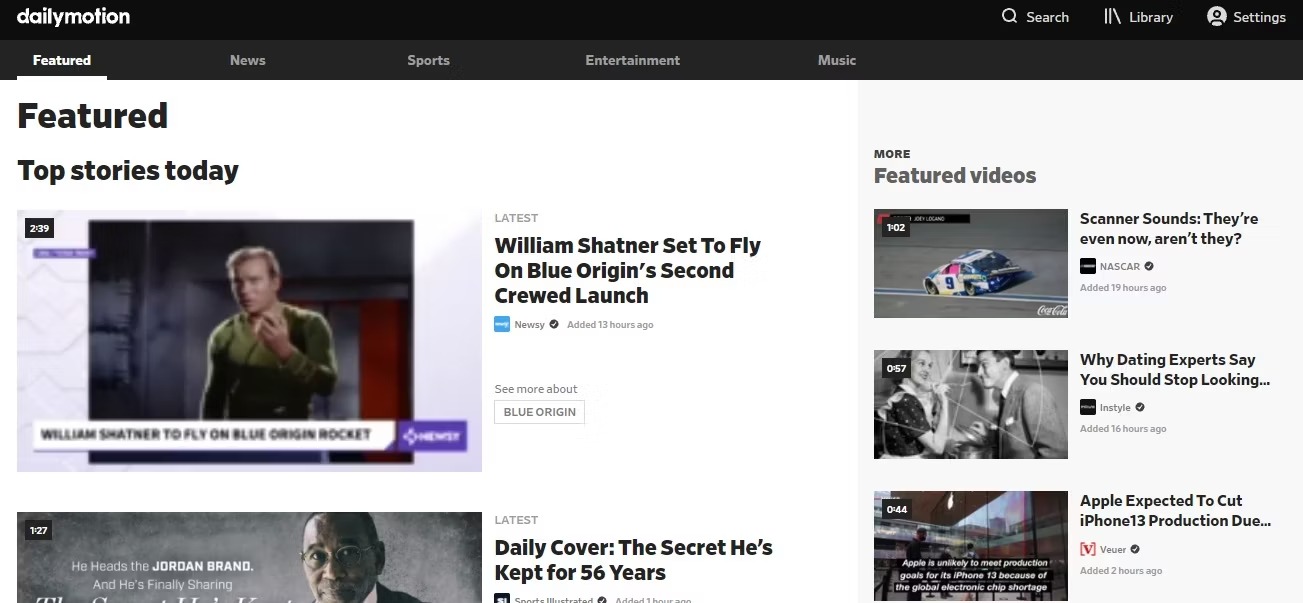
Task: Click the 'See more about' label
Action: pos(536,389)
